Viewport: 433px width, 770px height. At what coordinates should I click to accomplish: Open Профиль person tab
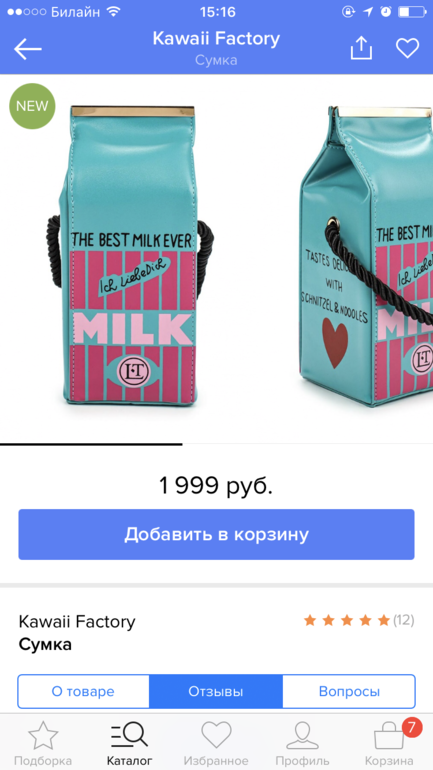click(x=302, y=743)
